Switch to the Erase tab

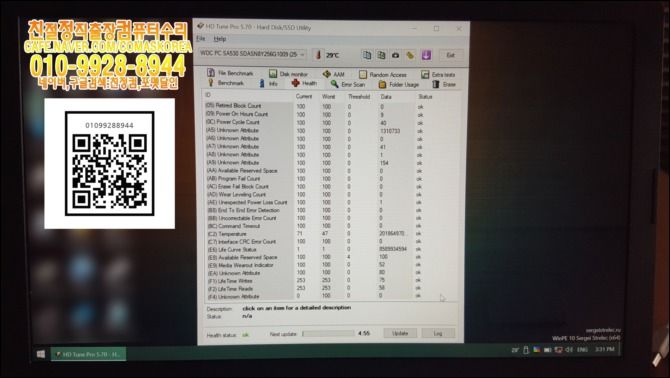[444, 85]
